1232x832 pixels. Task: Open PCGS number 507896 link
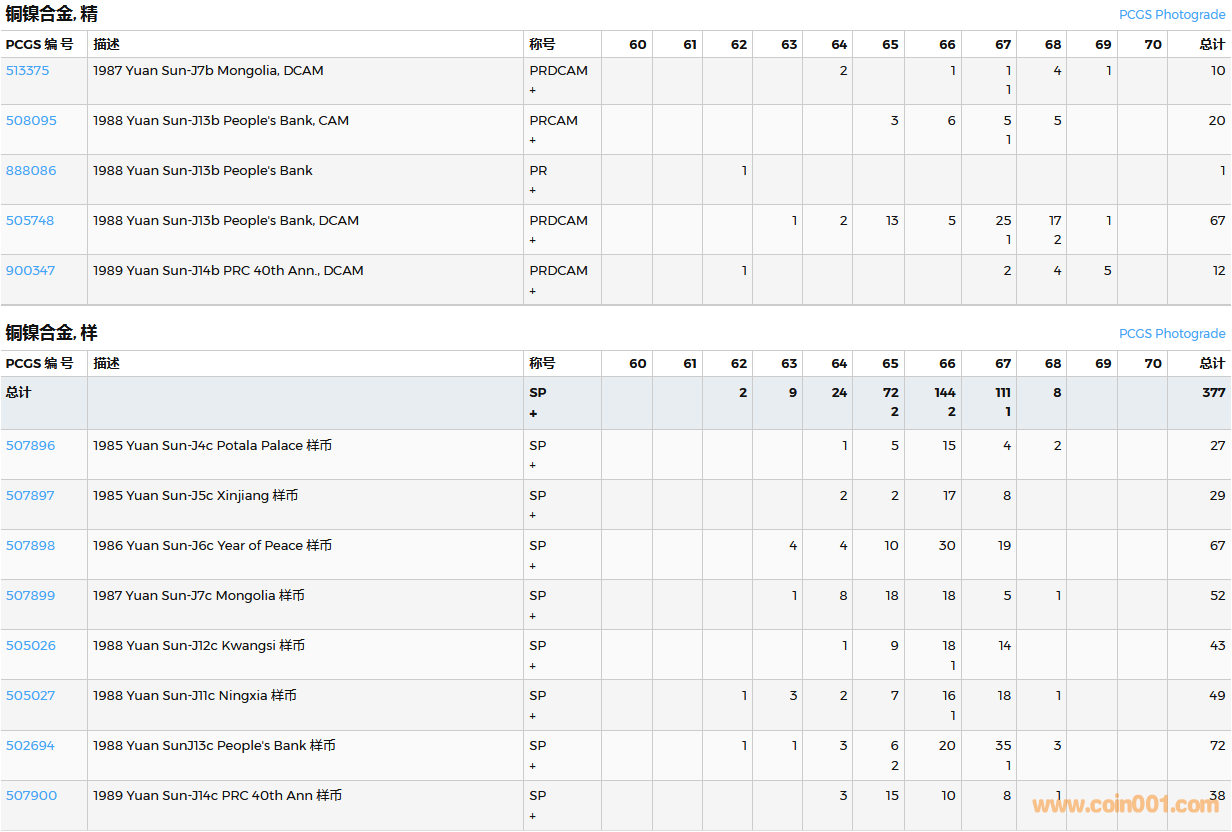(x=31, y=446)
